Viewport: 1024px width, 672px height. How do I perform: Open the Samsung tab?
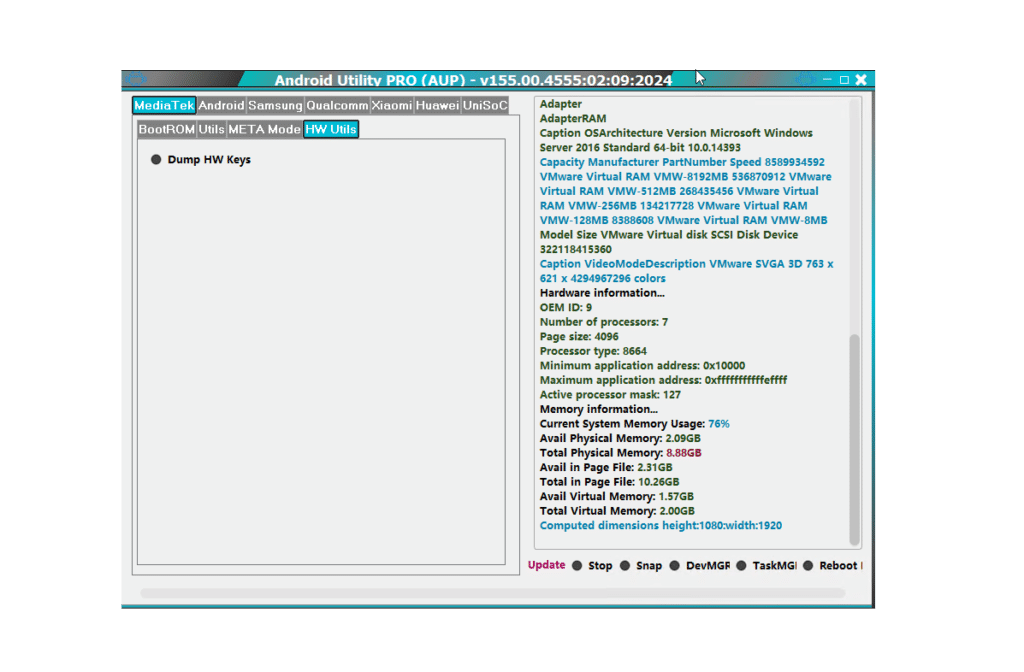pos(275,105)
